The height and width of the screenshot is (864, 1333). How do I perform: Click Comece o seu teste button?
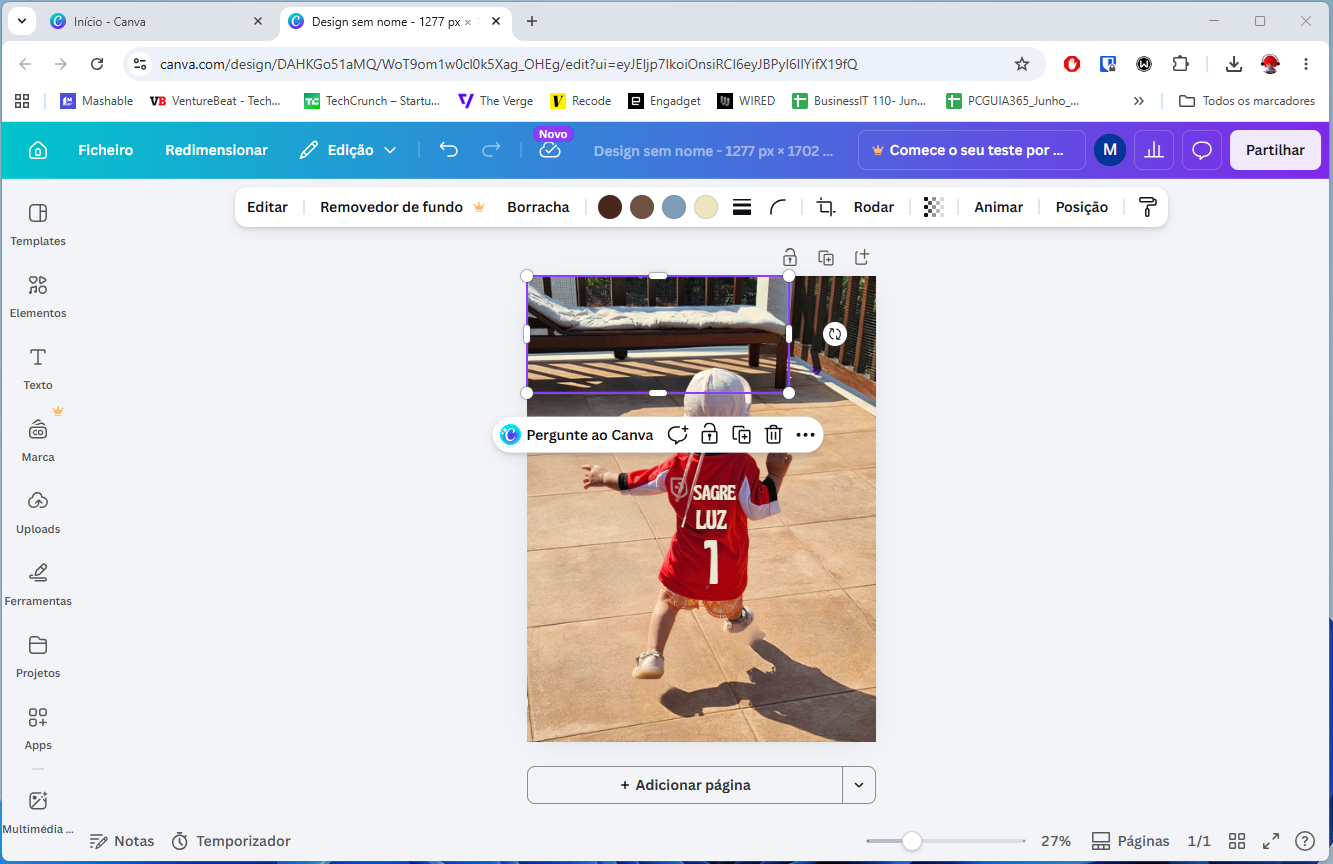click(x=972, y=150)
